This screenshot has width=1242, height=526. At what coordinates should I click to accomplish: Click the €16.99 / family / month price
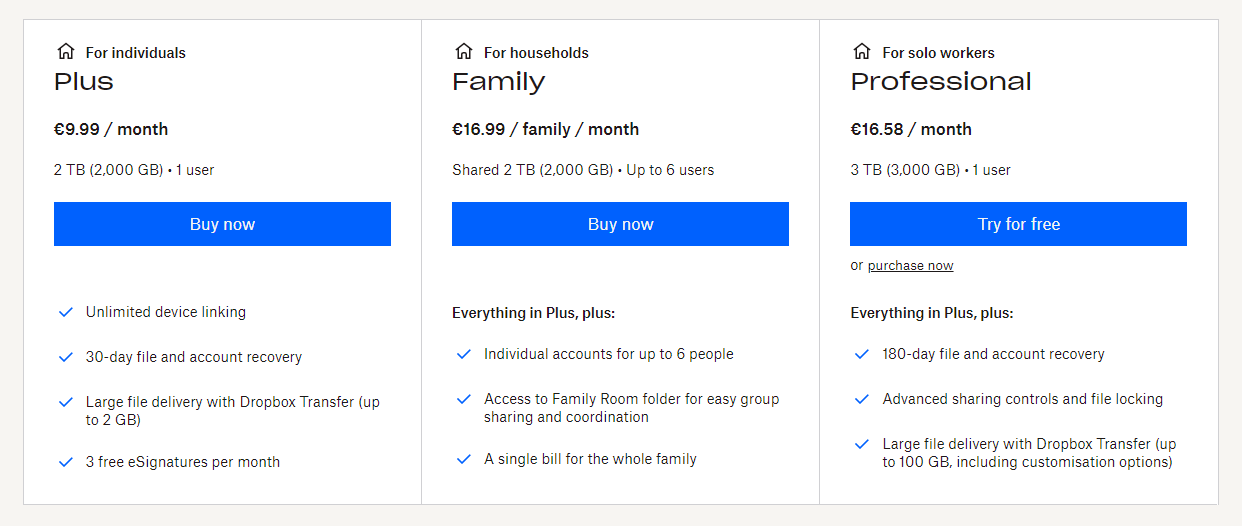click(545, 129)
